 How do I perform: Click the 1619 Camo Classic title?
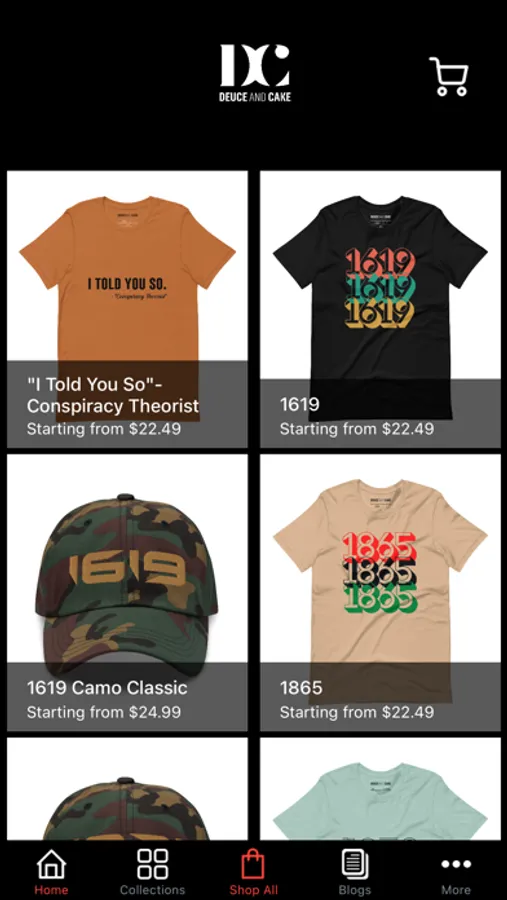coord(107,688)
